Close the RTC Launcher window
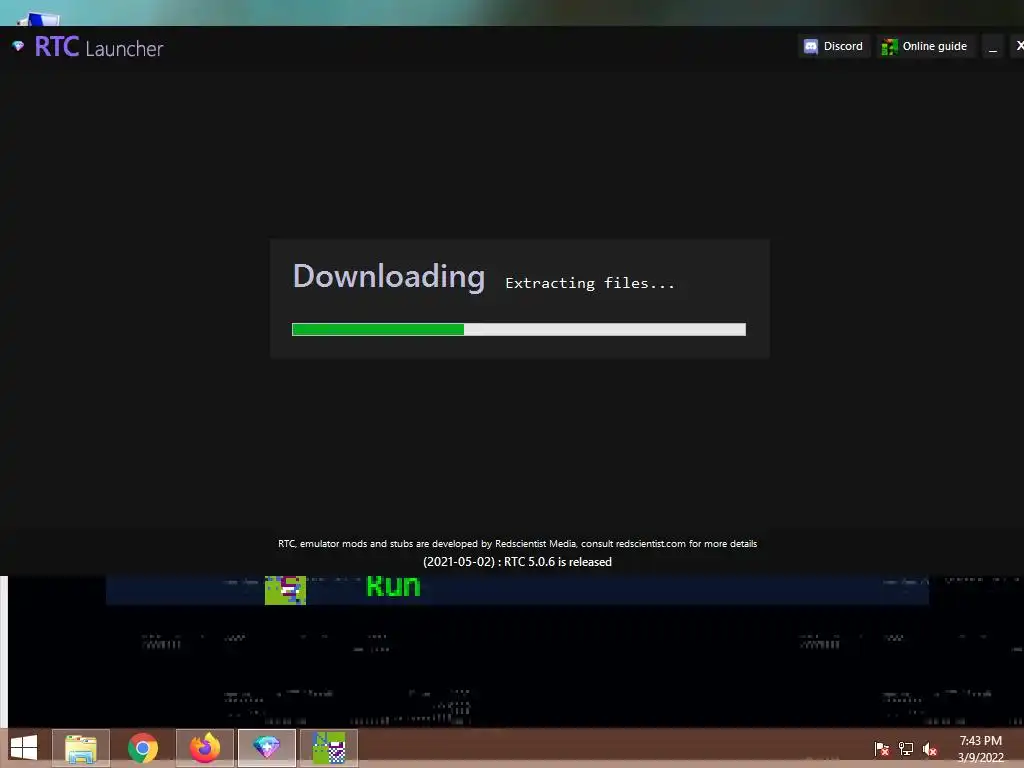Viewport: 1024px width, 768px height. [1019, 46]
